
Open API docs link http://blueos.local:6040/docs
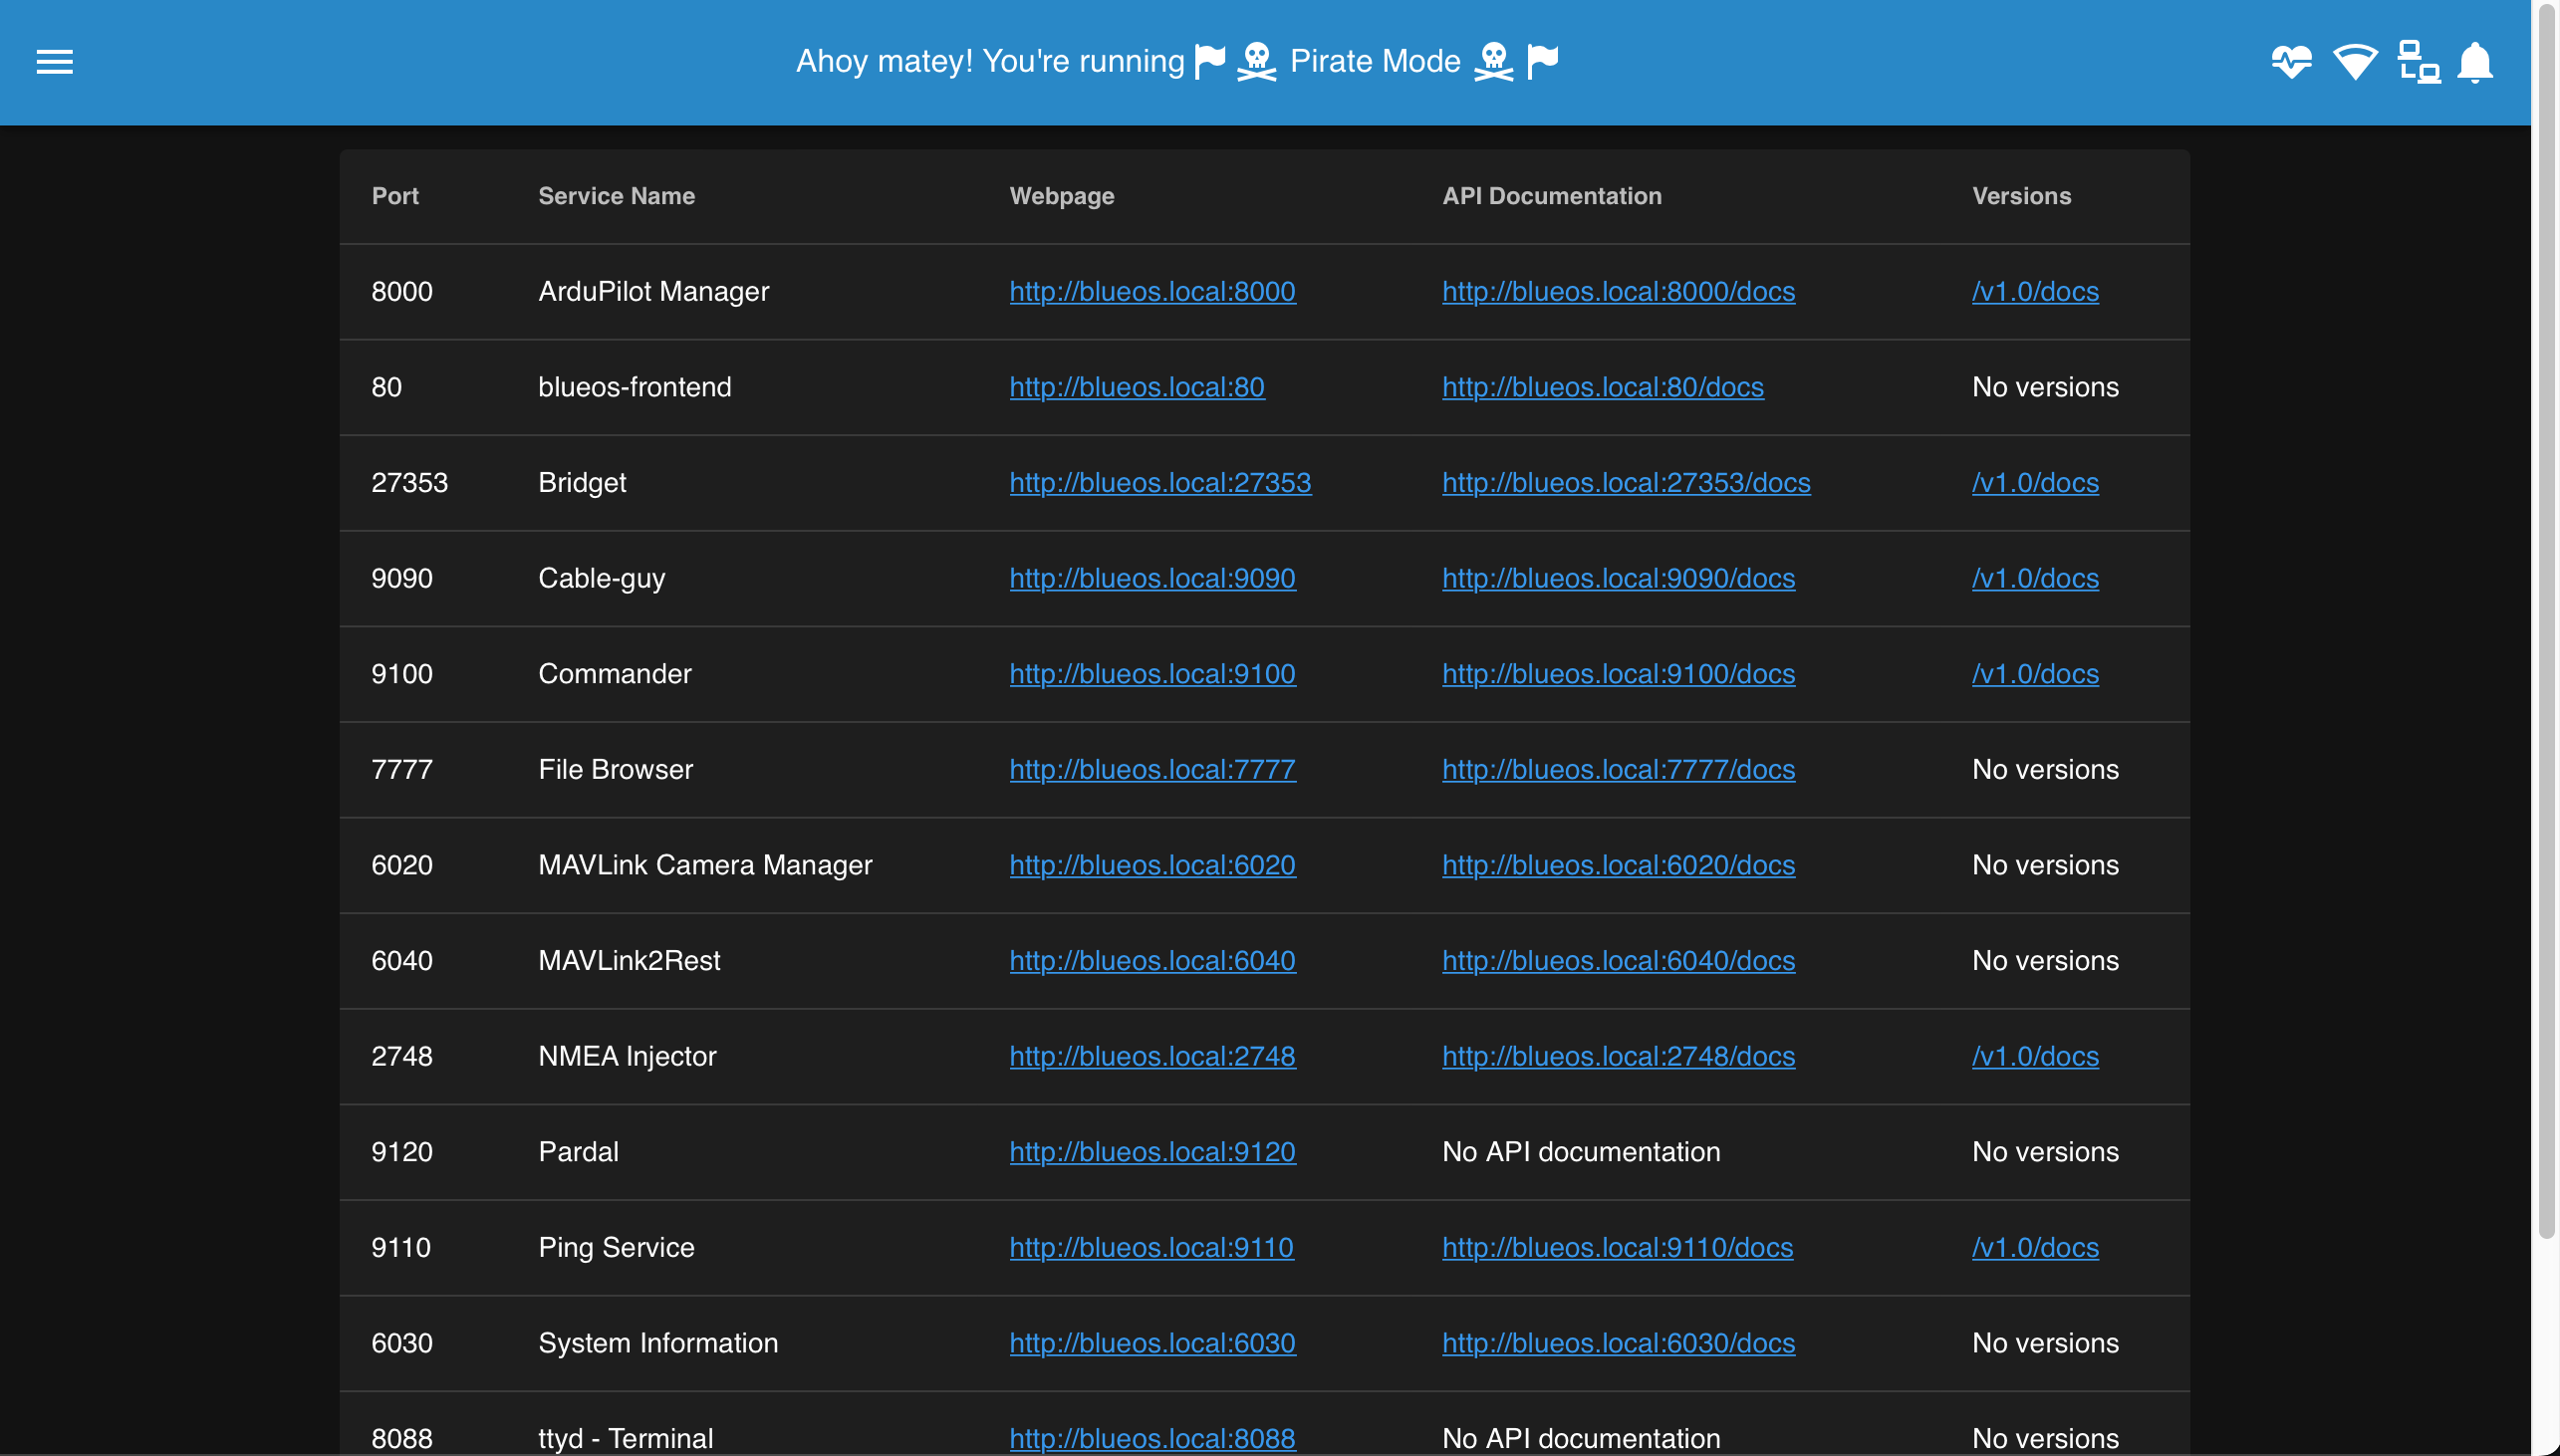[1618, 960]
